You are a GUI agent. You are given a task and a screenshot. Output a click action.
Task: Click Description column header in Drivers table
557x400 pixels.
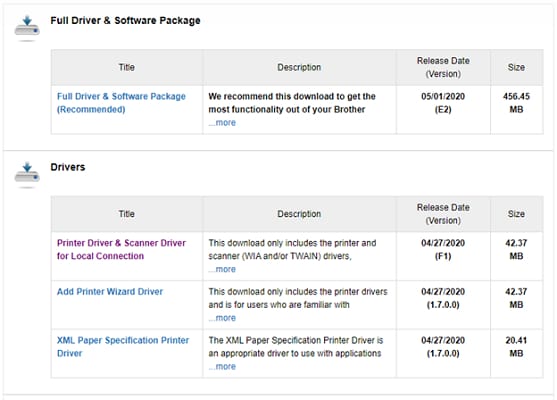[299, 214]
